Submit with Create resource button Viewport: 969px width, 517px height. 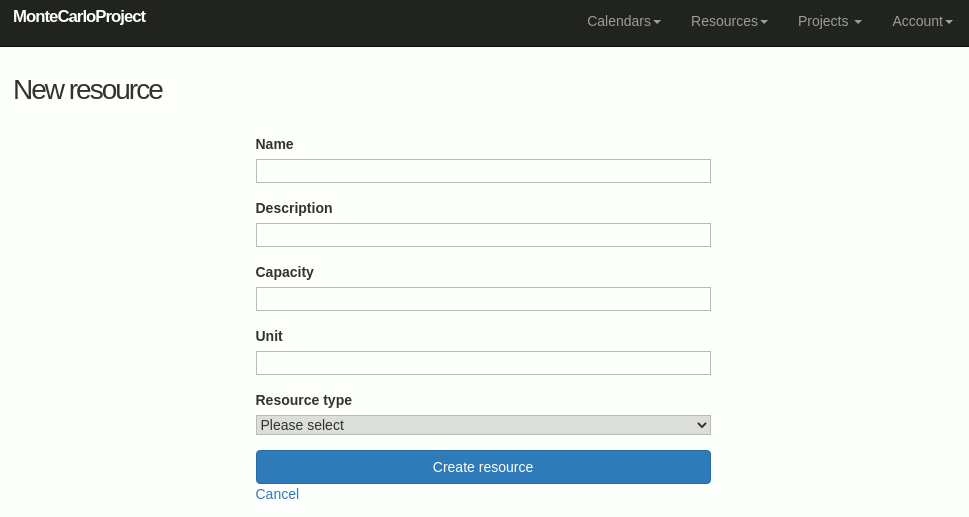[x=483, y=467]
